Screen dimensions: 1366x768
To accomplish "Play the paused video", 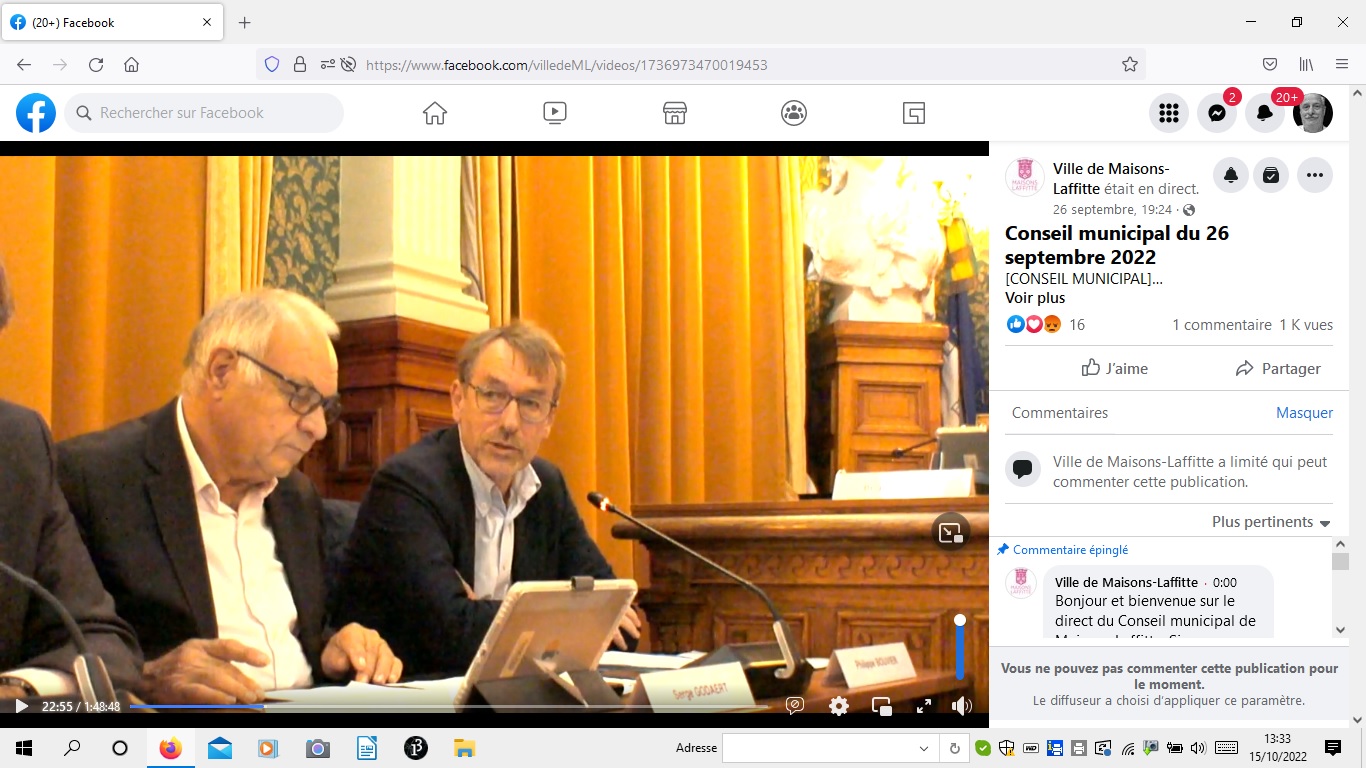I will (21, 706).
